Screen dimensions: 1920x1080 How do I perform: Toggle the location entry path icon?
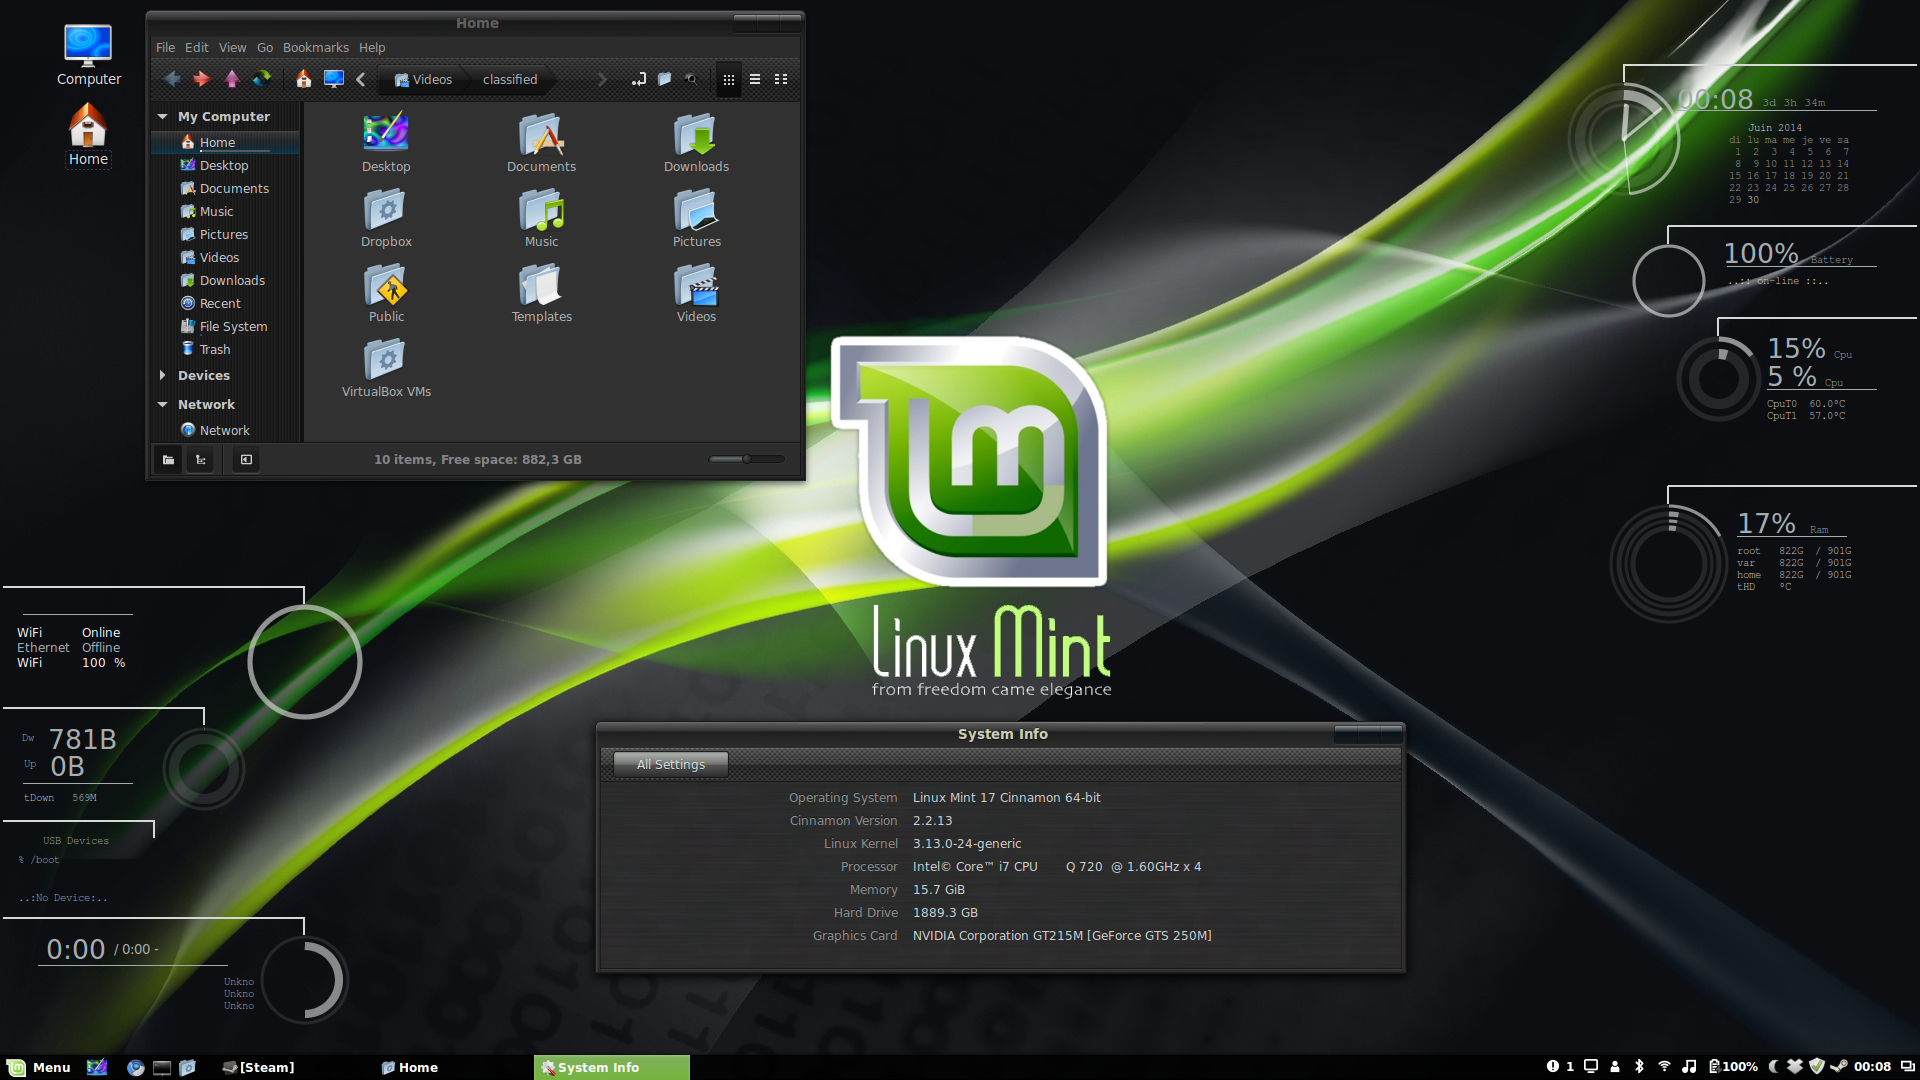(639, 79)
